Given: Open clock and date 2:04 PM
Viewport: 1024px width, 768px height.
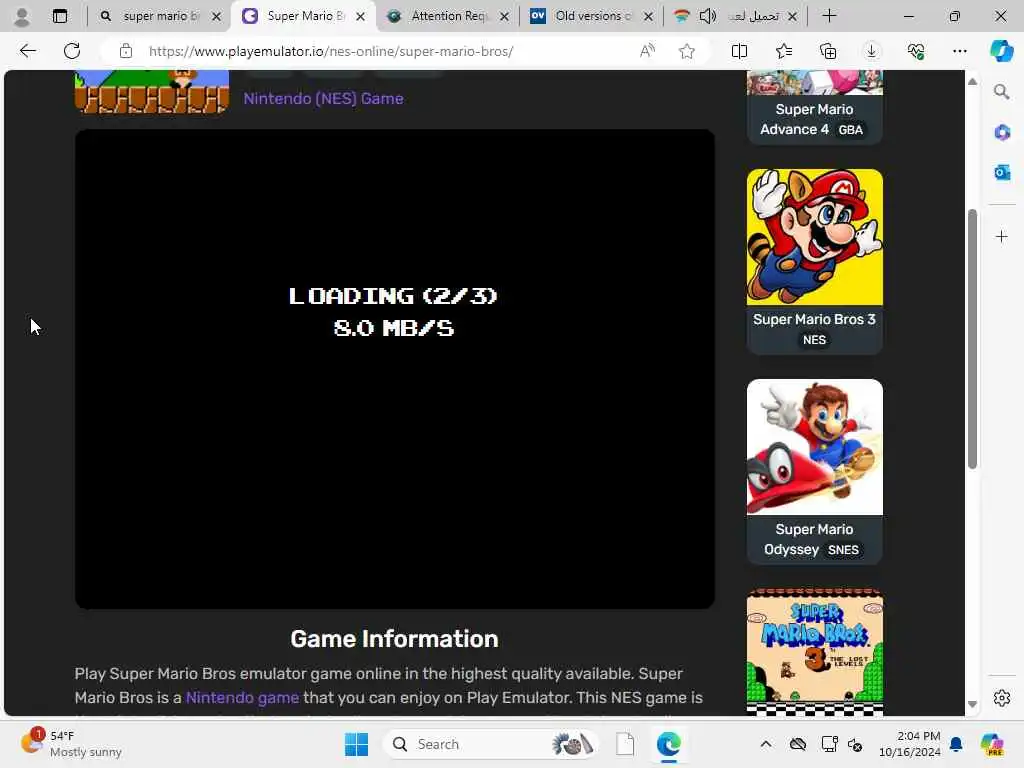Looking at the screenshot, I should 909,744.
